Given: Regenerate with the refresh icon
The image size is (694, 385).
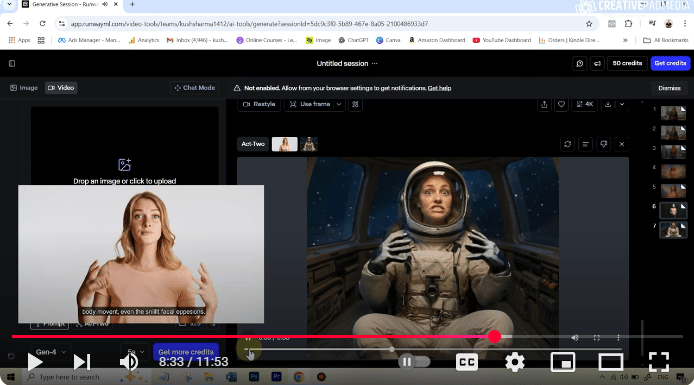Looking at the screenshot, I should [x=567, y=144].
